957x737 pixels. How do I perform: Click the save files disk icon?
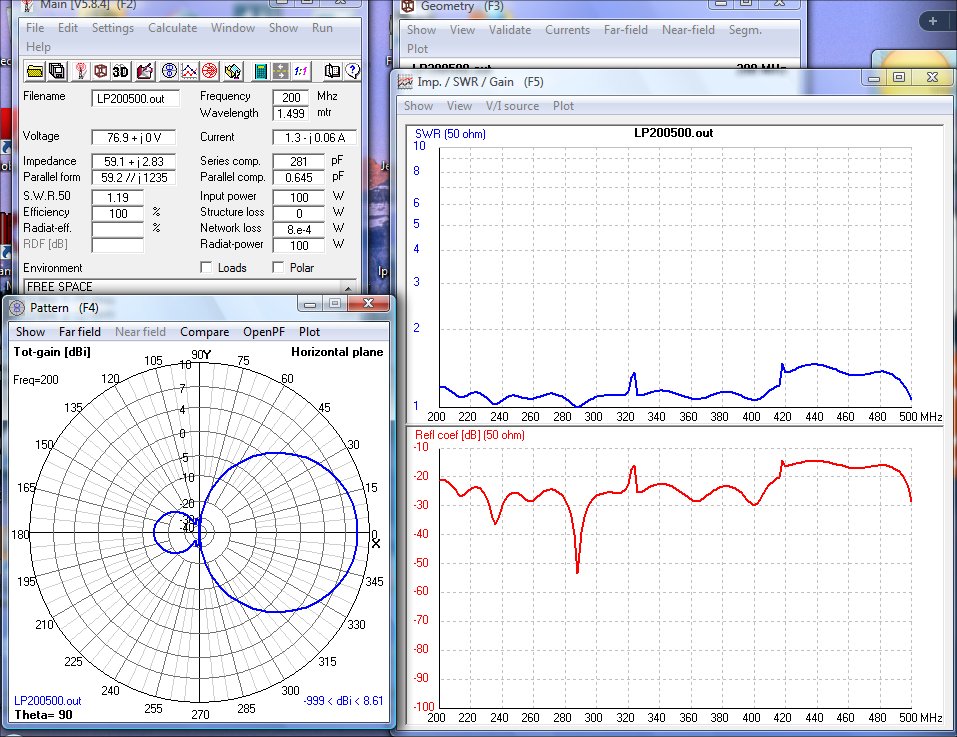(56, 71)
